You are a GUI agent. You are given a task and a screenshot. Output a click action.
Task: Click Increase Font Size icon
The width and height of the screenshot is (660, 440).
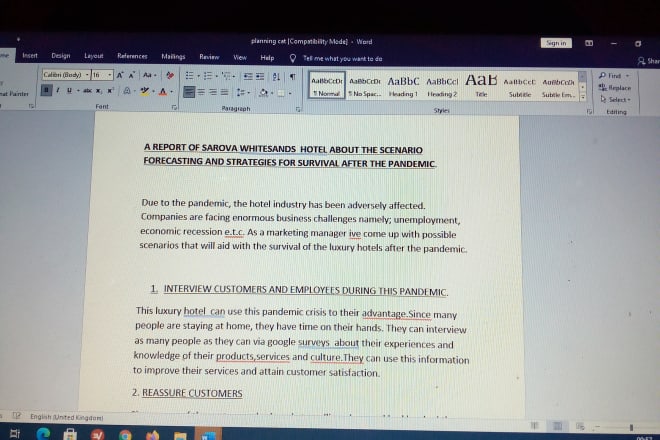pos(120,75)
